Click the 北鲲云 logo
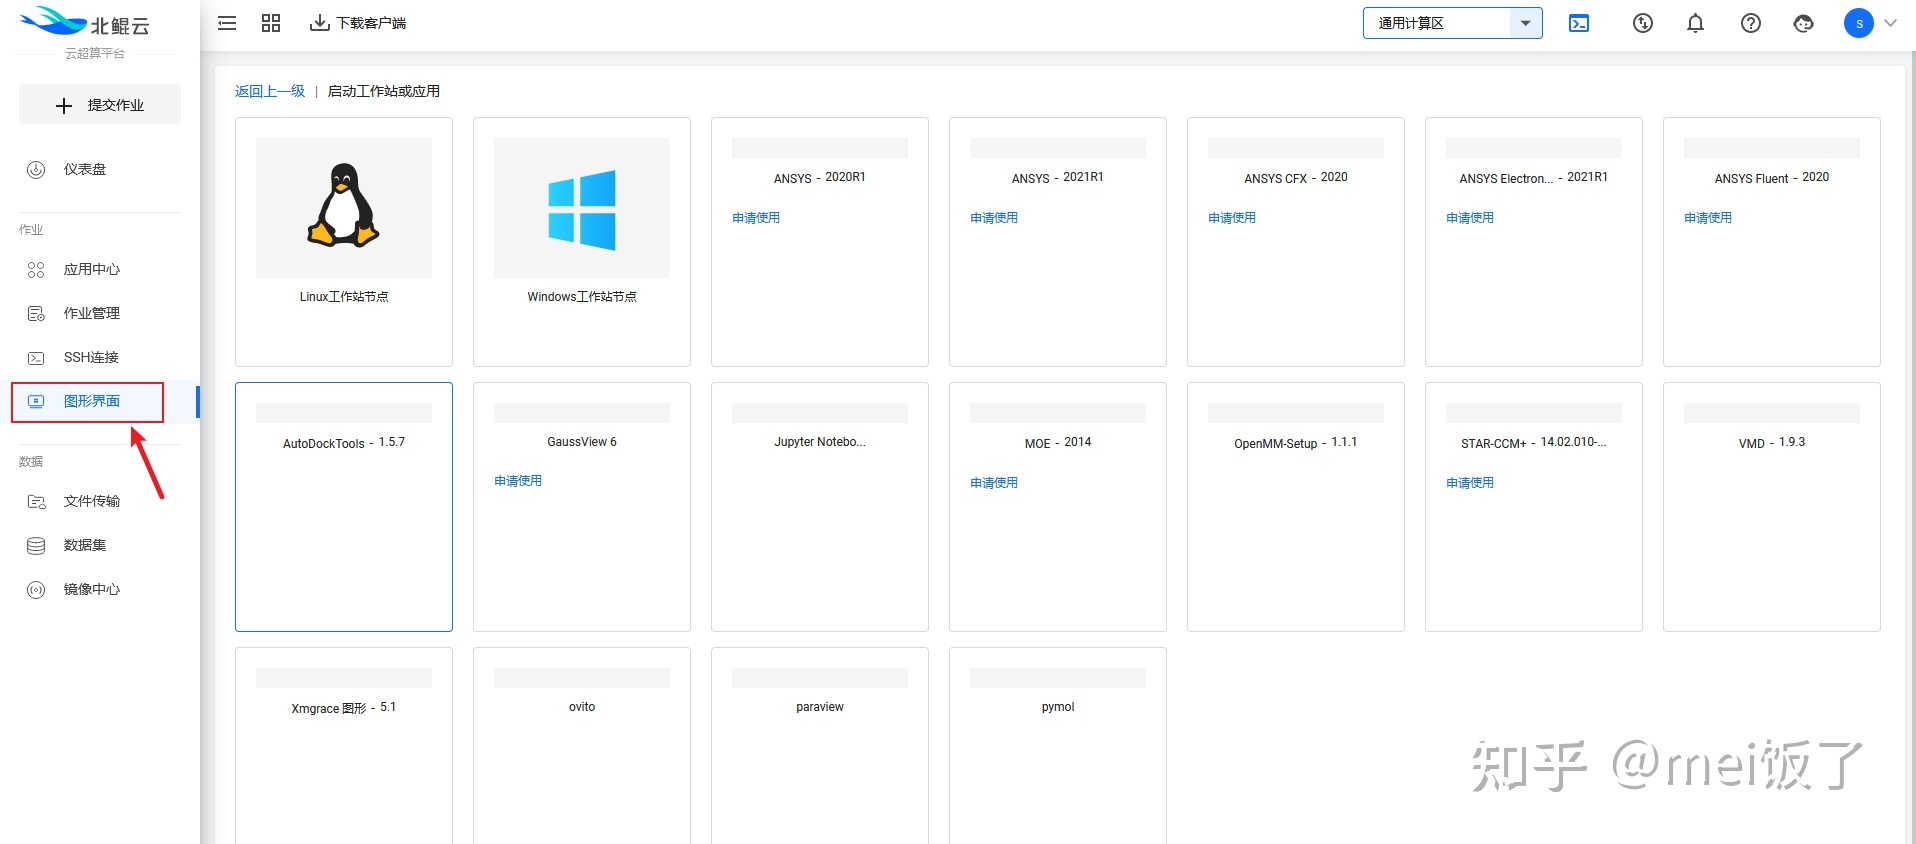Viewport: 1916px width, 844px height. click(x=85, y=24)
